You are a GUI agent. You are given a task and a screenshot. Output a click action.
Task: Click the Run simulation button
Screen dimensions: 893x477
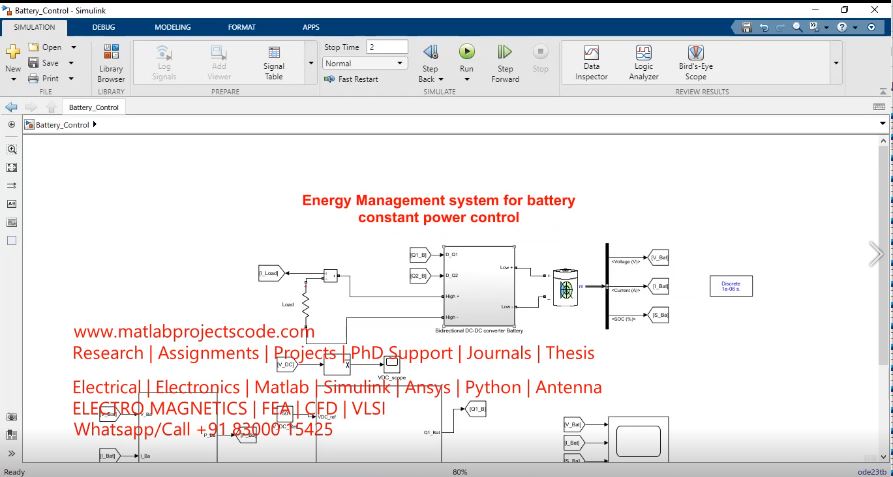point(466,53)
